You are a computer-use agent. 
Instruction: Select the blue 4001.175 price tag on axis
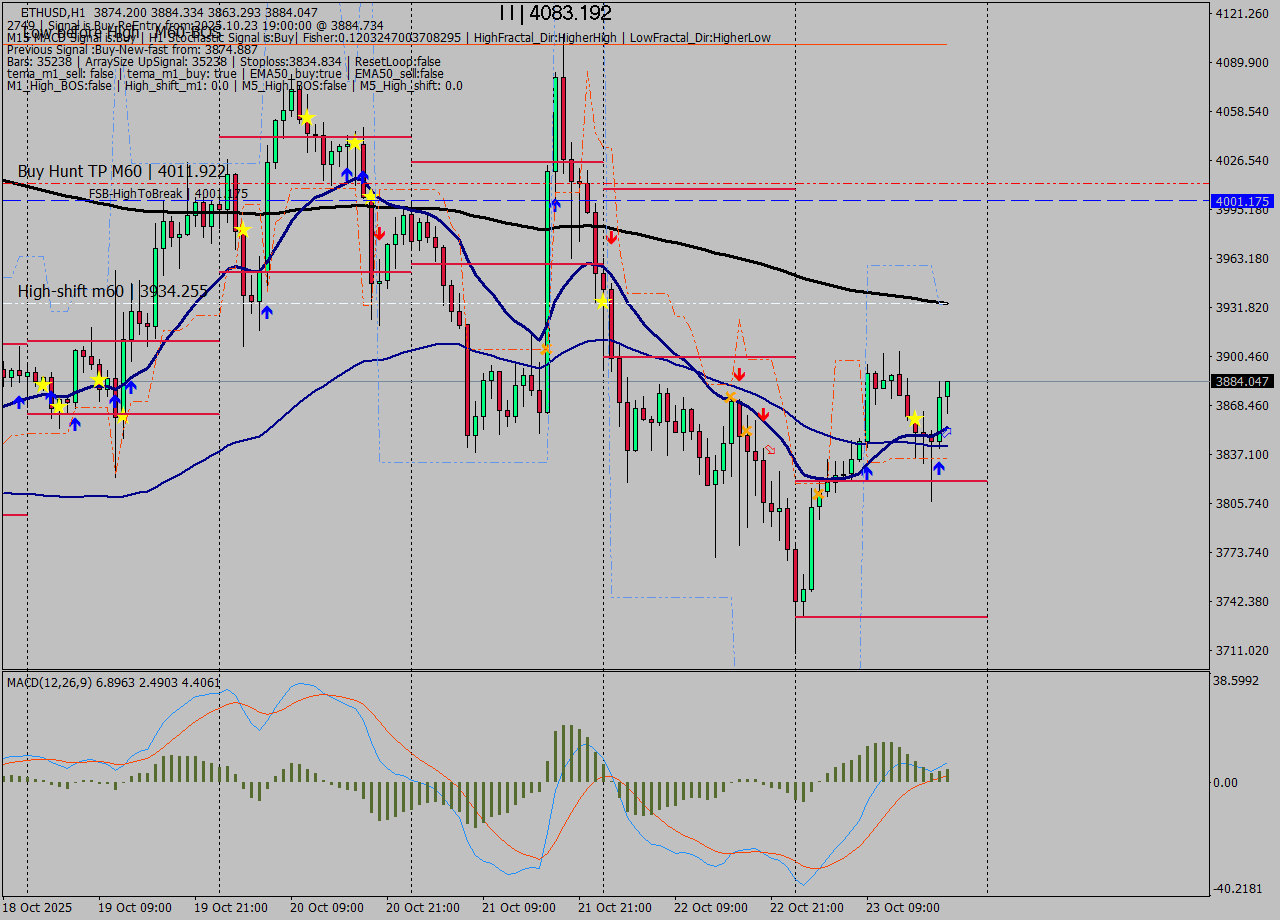[x=1241, y=201]
